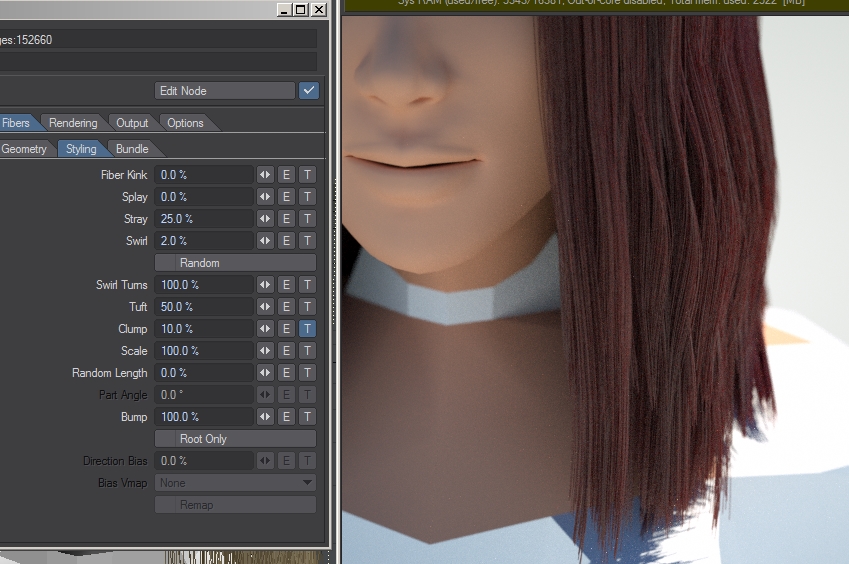Open texture T button for Swirl Turns
Screen dimensions: 849x564
click(307, 285)
